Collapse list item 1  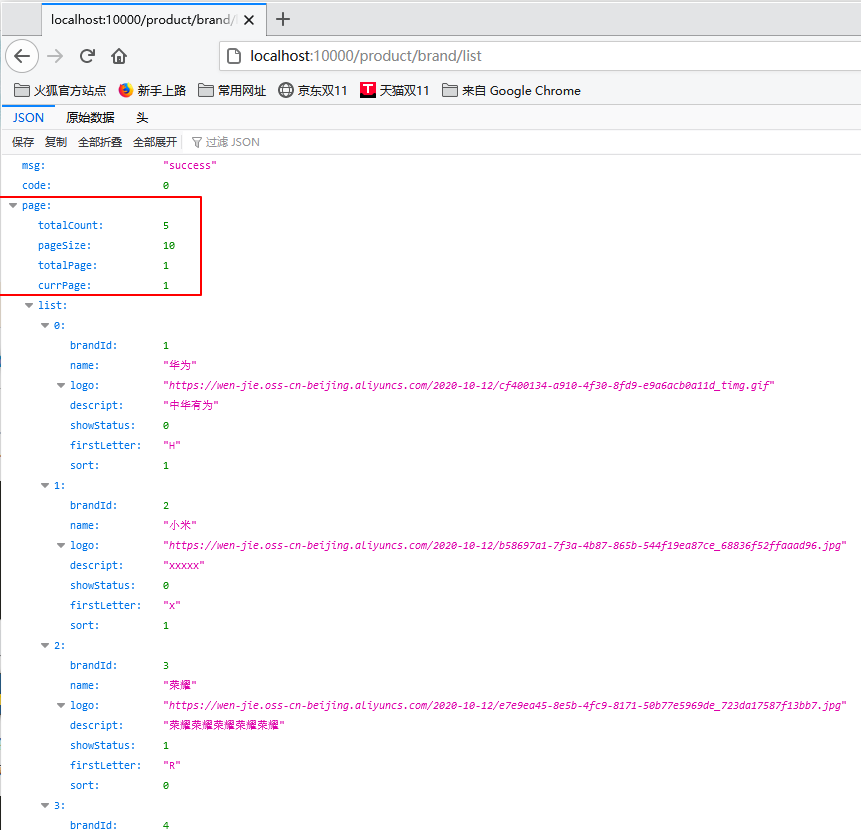(45, 485)
